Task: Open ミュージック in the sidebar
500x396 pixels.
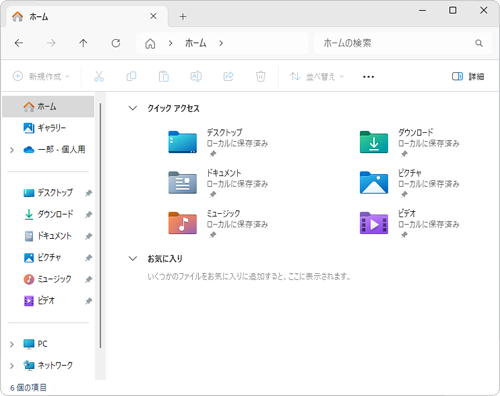Action: [47, 279]
